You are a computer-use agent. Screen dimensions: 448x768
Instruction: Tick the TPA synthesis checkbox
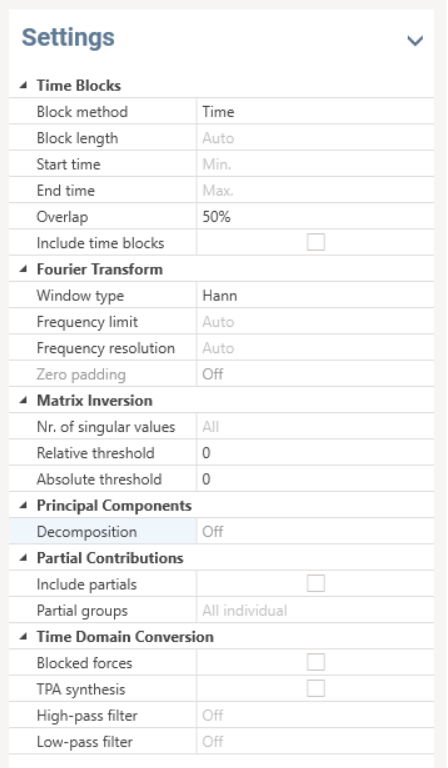[x=315, y=689]
